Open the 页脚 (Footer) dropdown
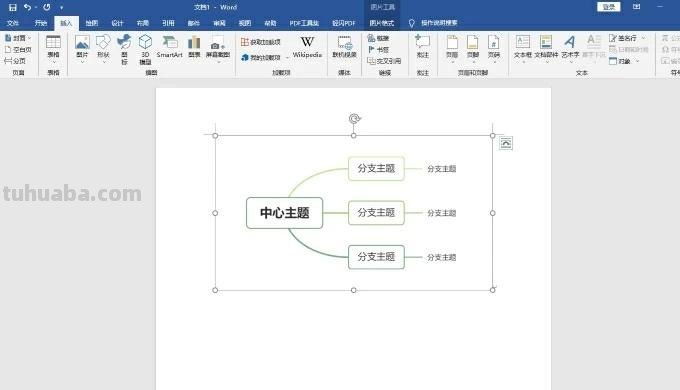Viewport: 680px width, 390px height. 473,49
